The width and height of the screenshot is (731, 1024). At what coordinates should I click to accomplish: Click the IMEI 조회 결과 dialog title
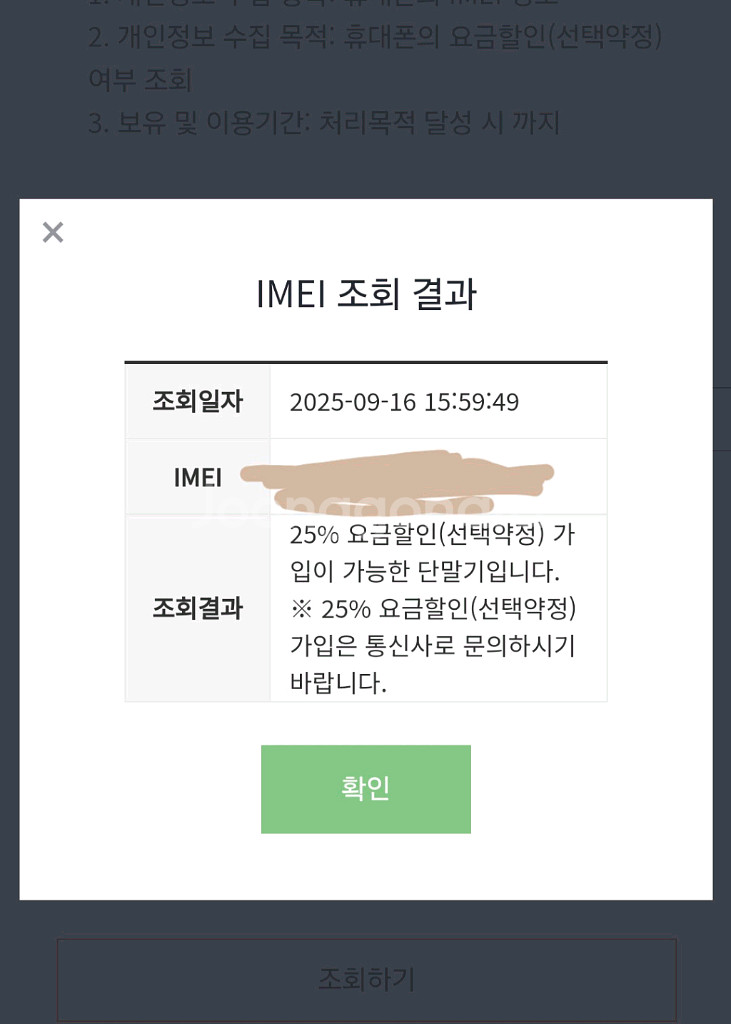[x=366, y=294]
